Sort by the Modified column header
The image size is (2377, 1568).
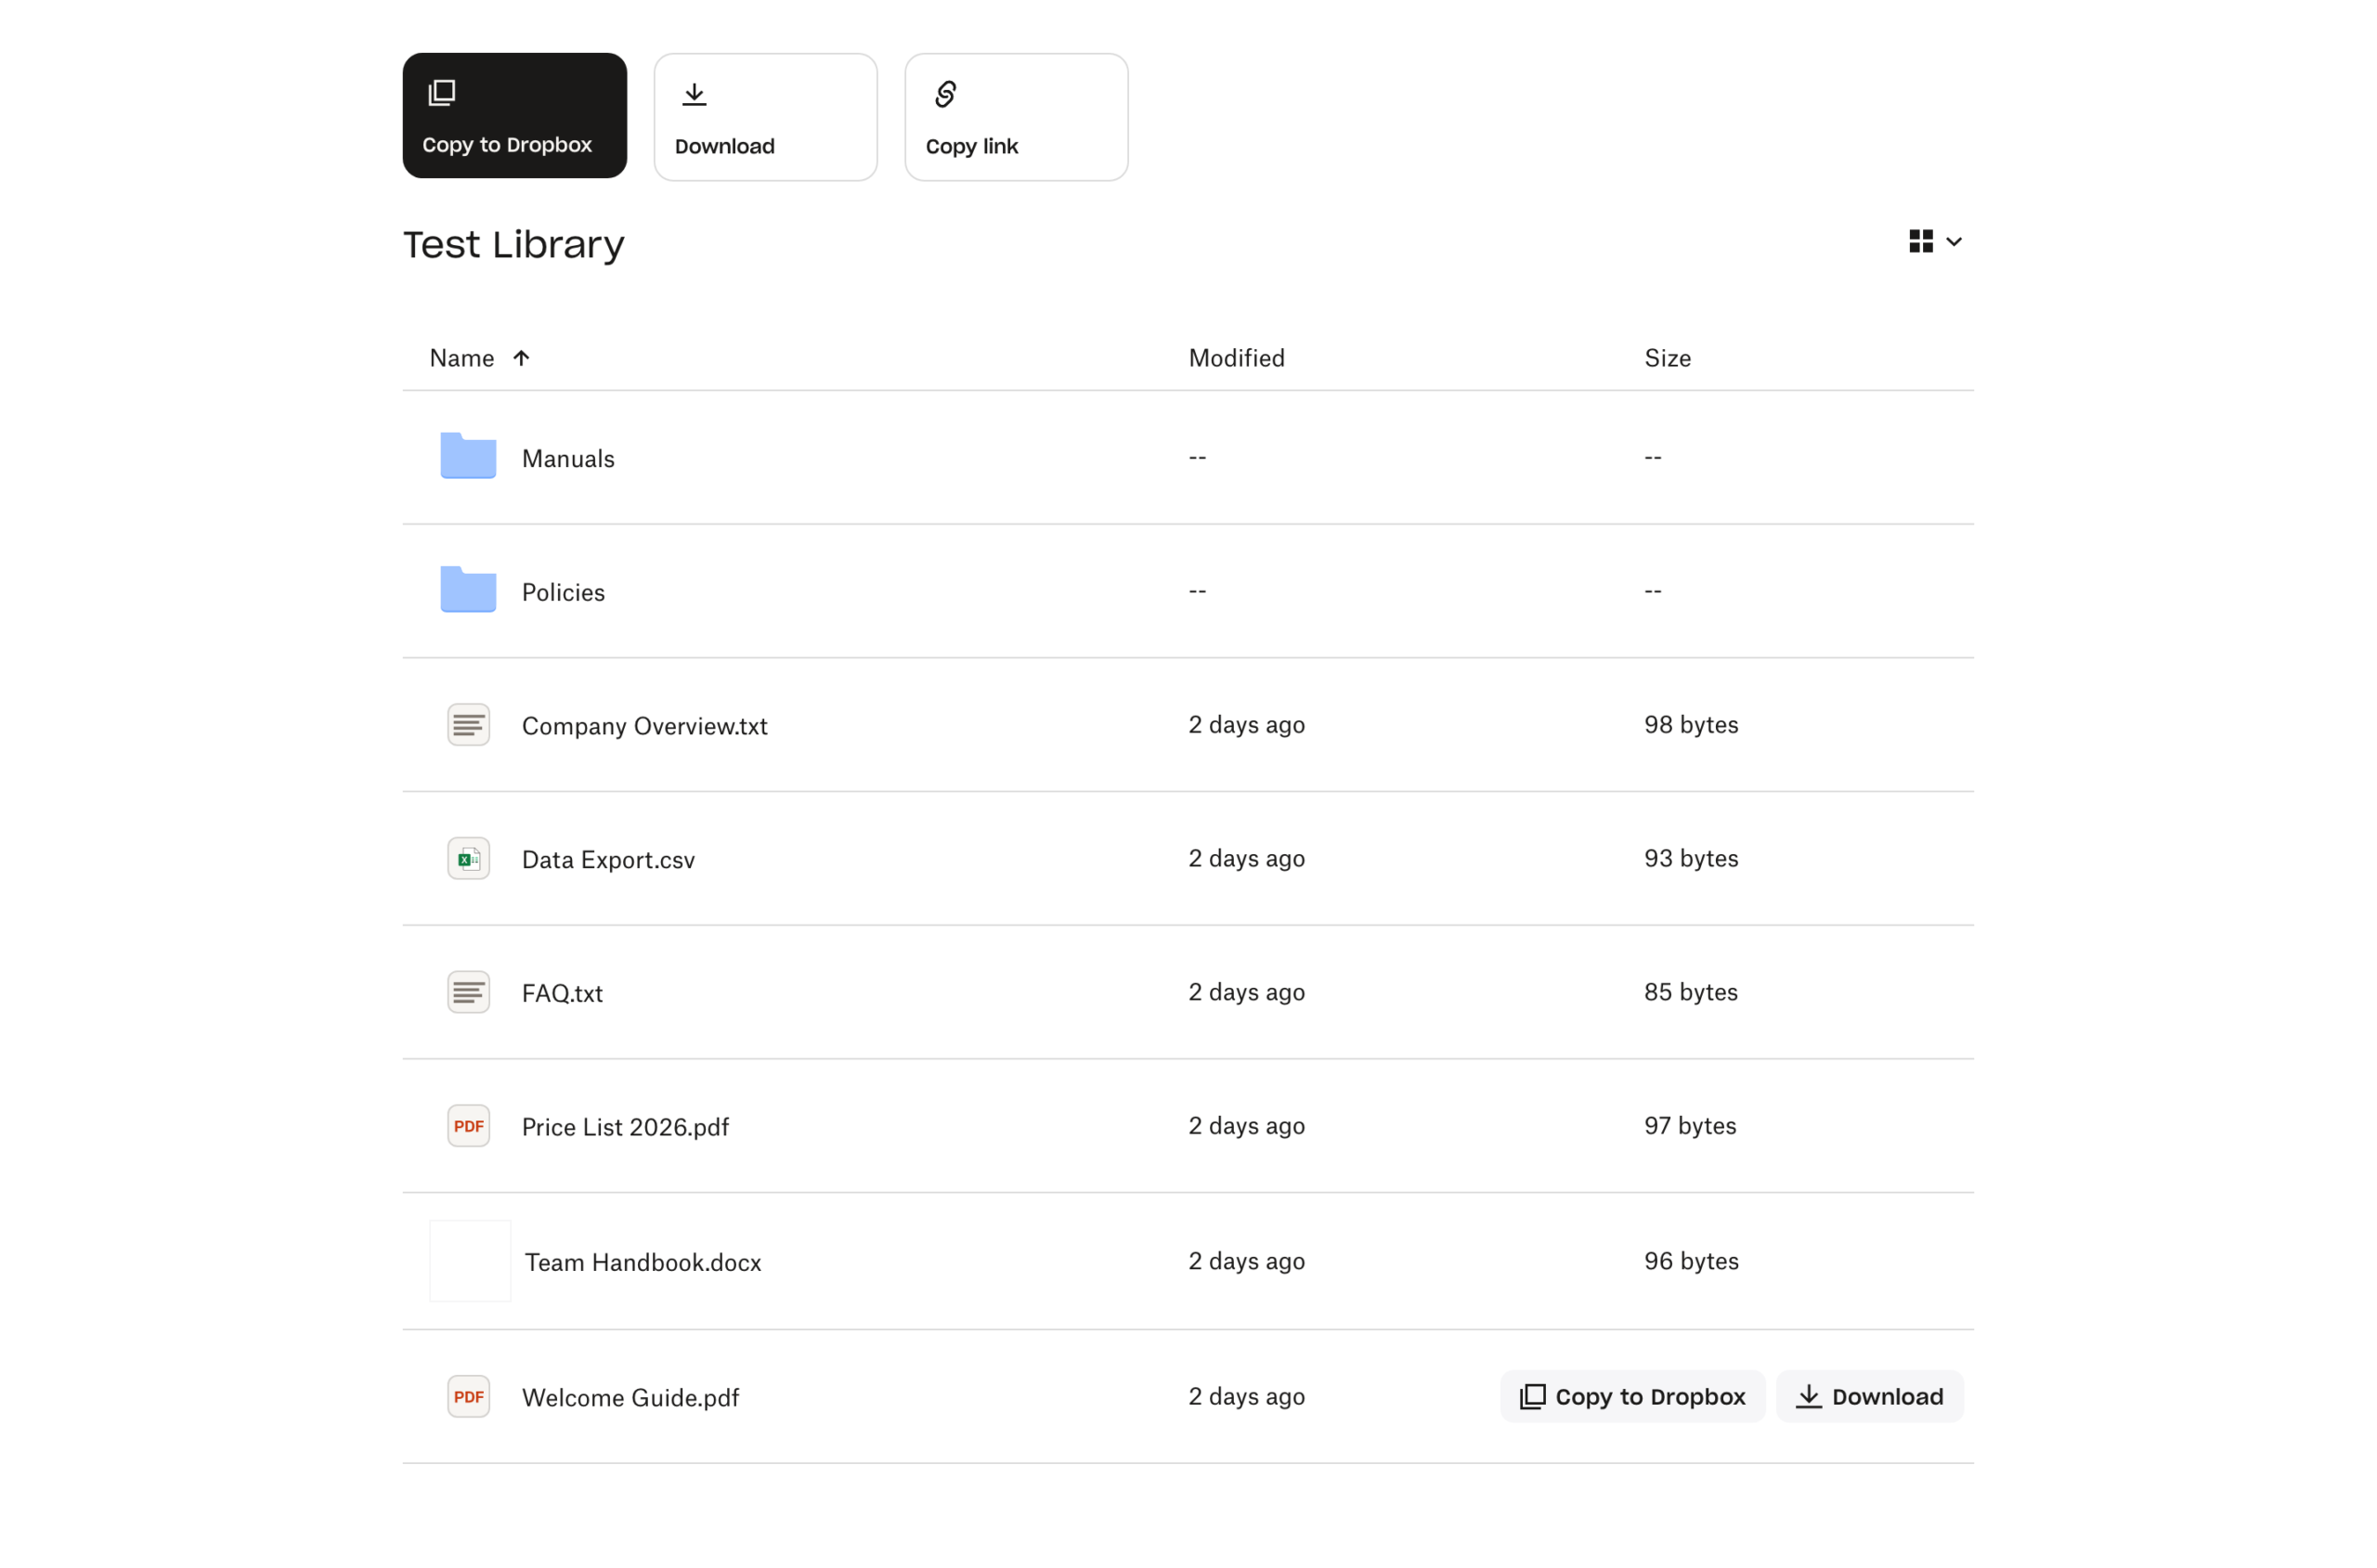point(1236,358)
